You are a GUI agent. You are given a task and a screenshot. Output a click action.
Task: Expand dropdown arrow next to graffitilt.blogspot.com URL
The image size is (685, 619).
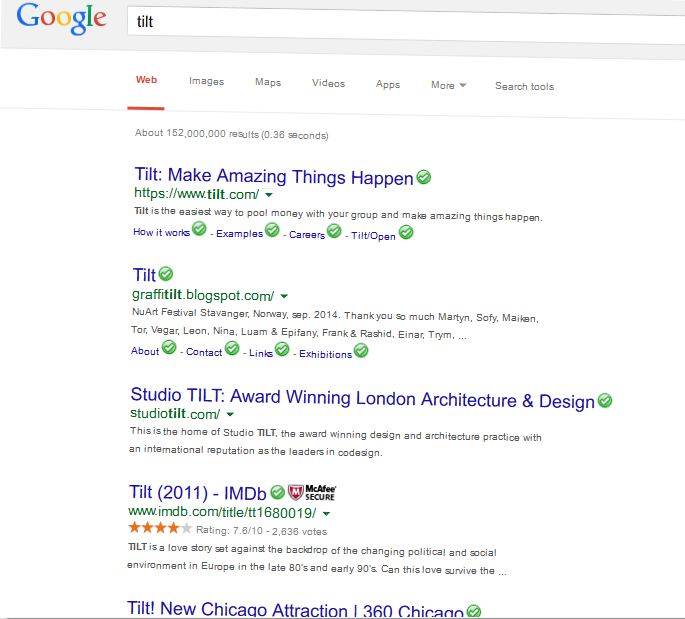click(284, 296)
